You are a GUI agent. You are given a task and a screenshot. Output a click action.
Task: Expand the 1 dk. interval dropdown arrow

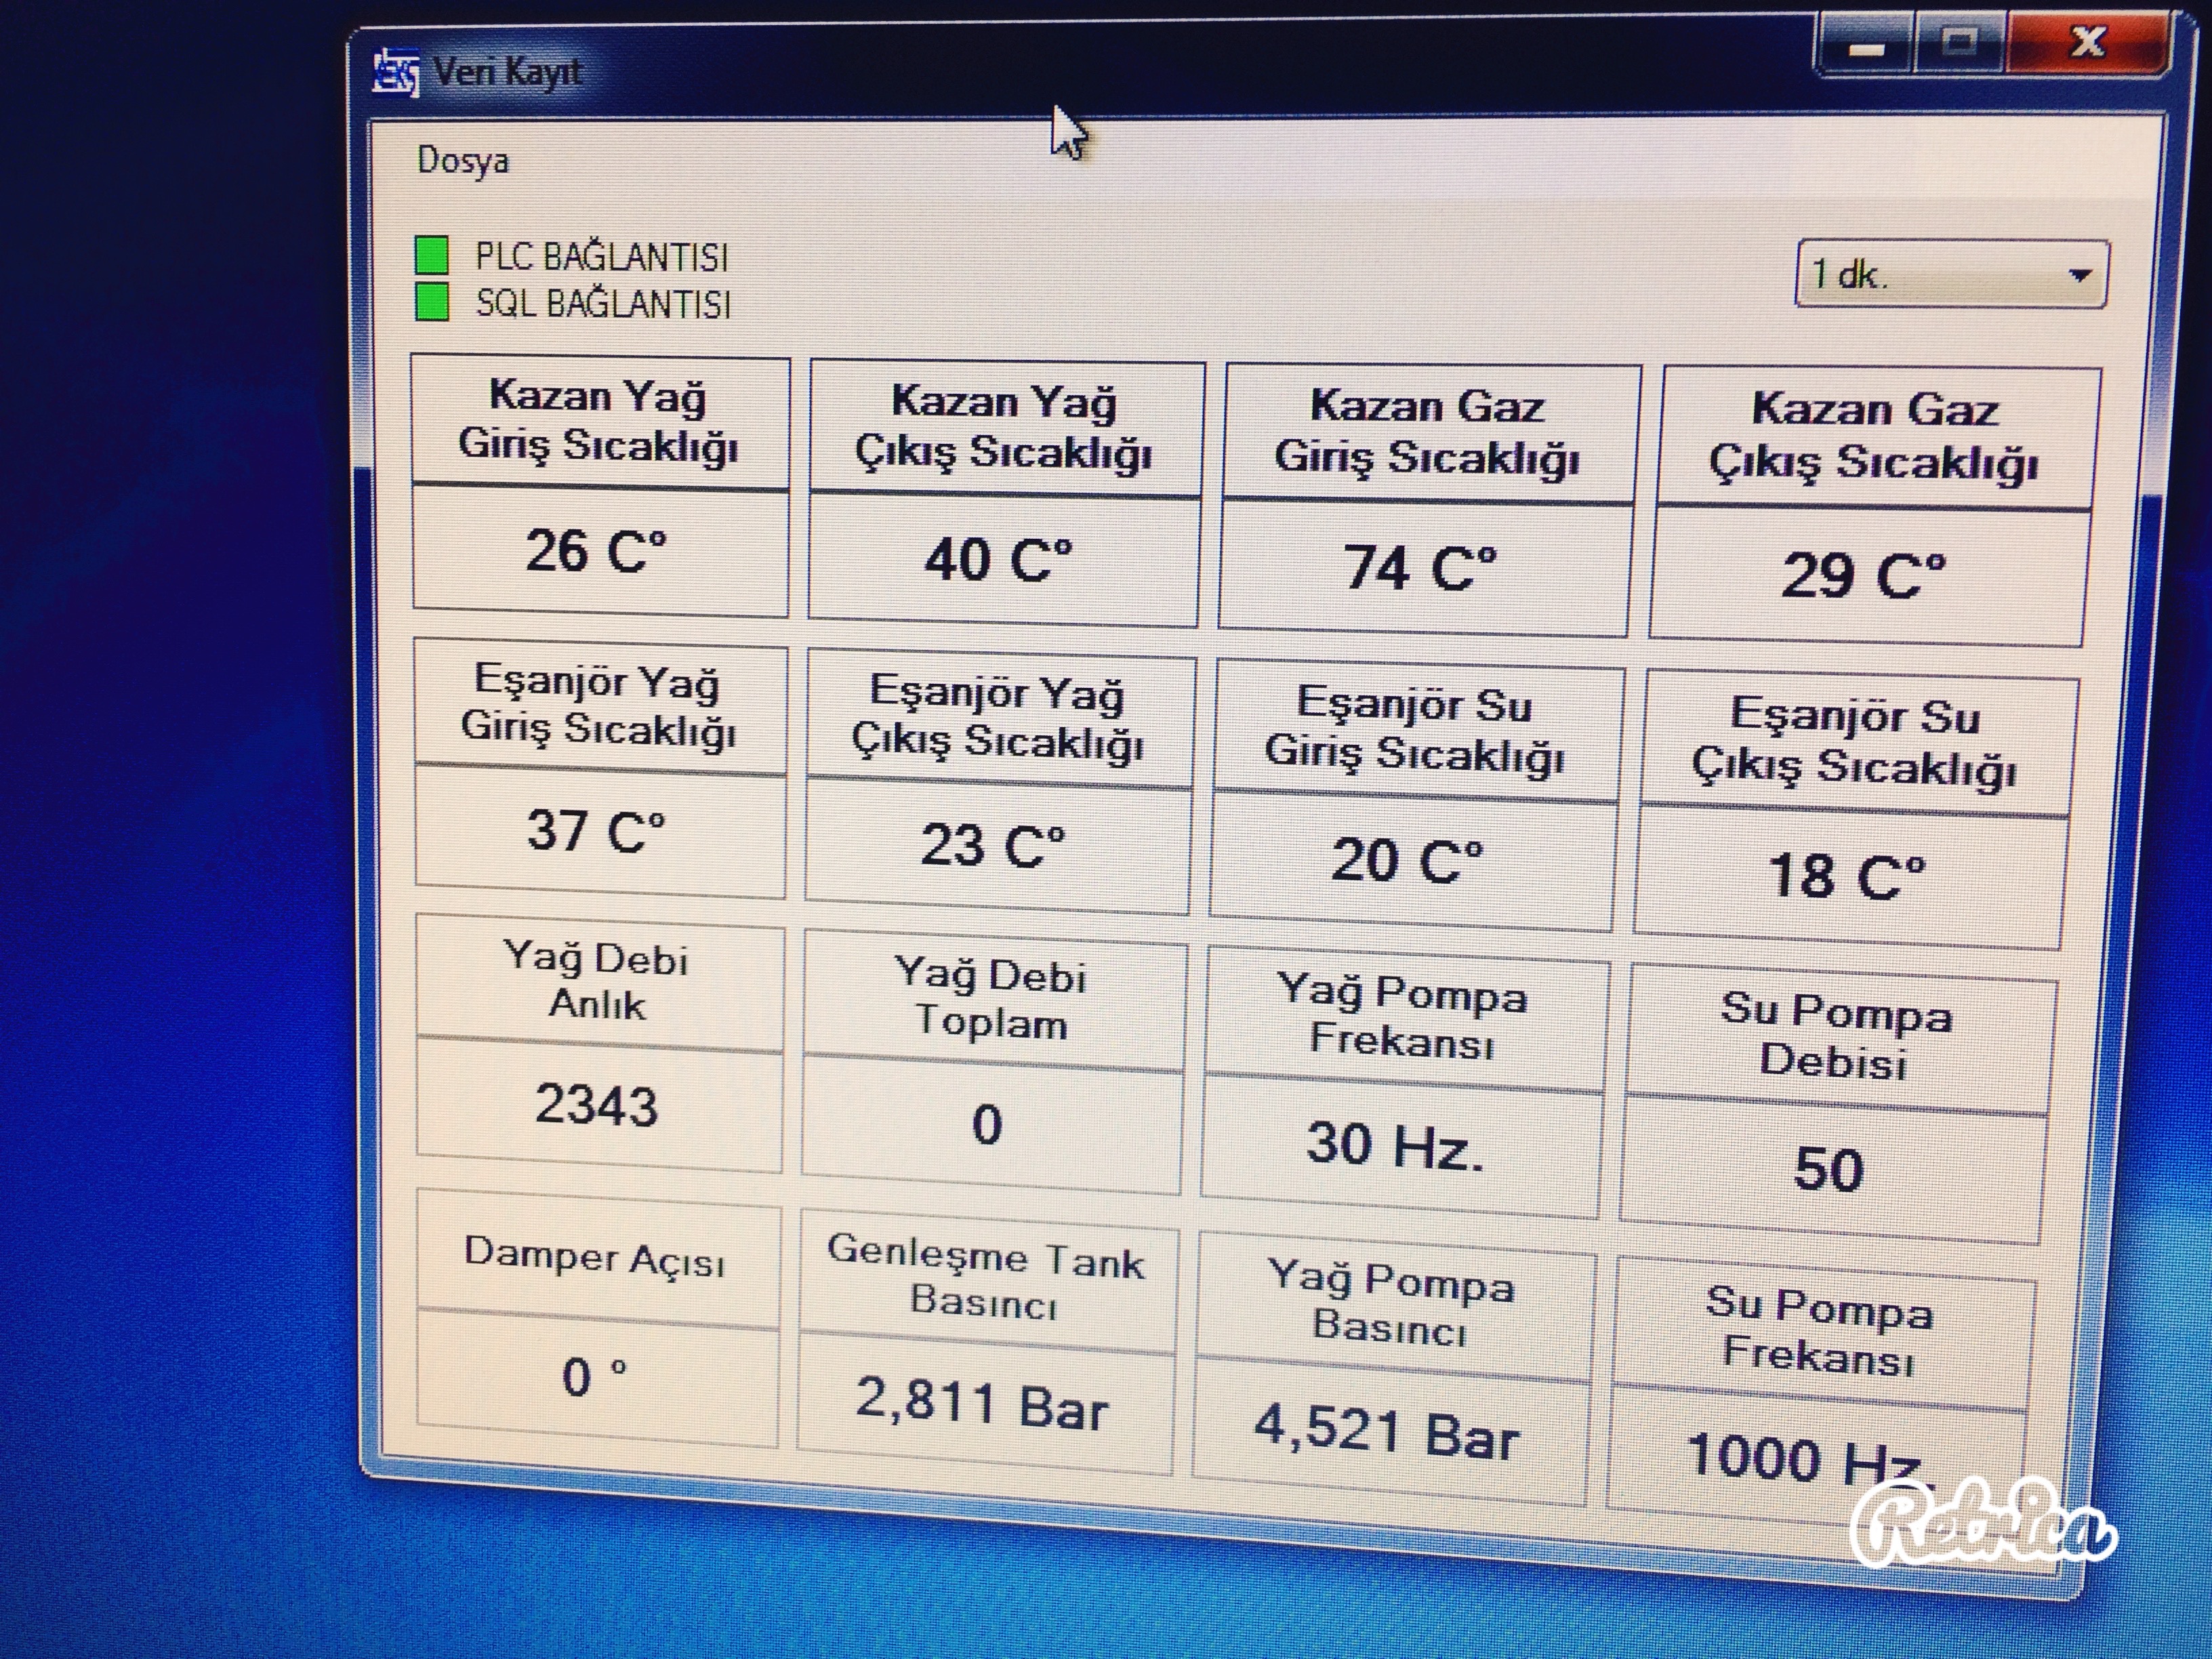[2079, 275]
